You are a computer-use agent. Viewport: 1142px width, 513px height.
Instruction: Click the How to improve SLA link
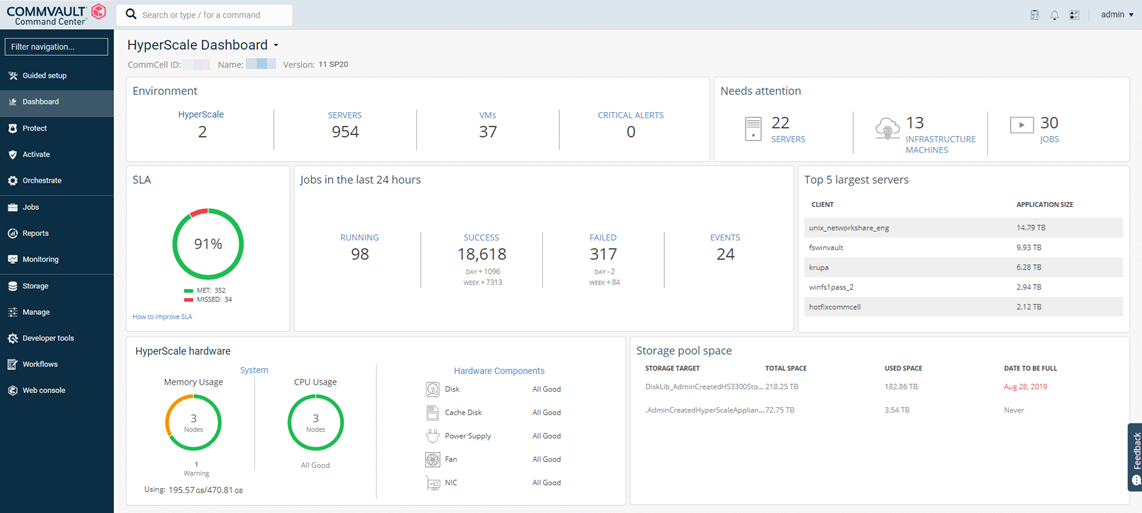[162, 317]
